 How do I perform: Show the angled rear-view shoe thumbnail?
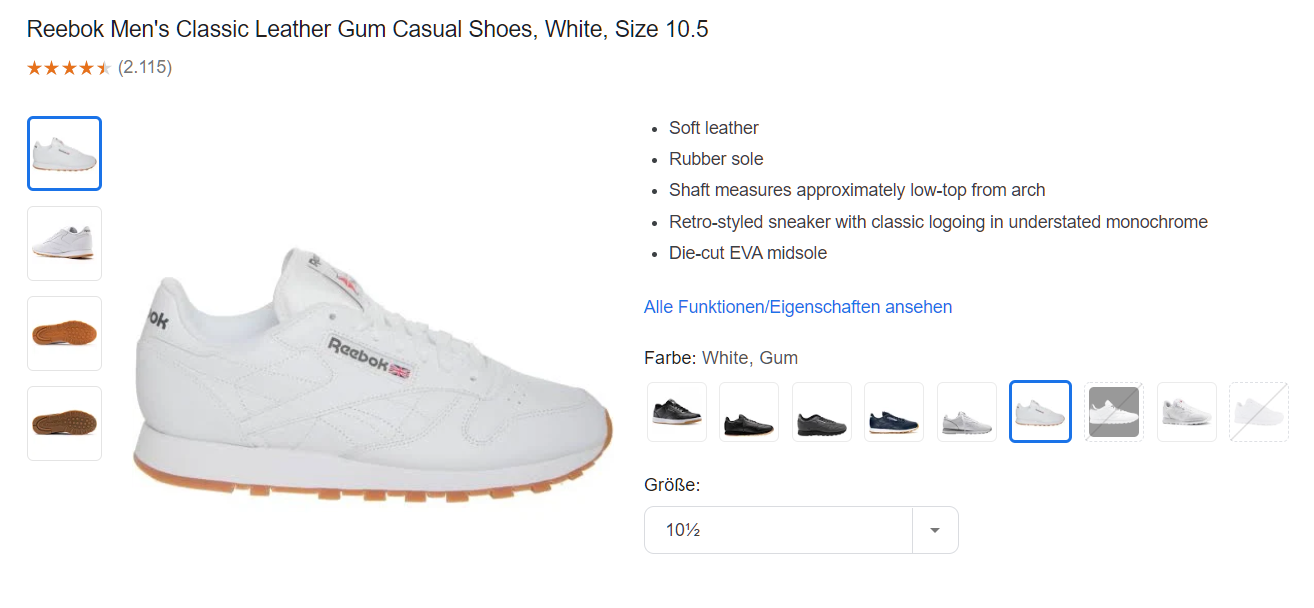[64, 243]
